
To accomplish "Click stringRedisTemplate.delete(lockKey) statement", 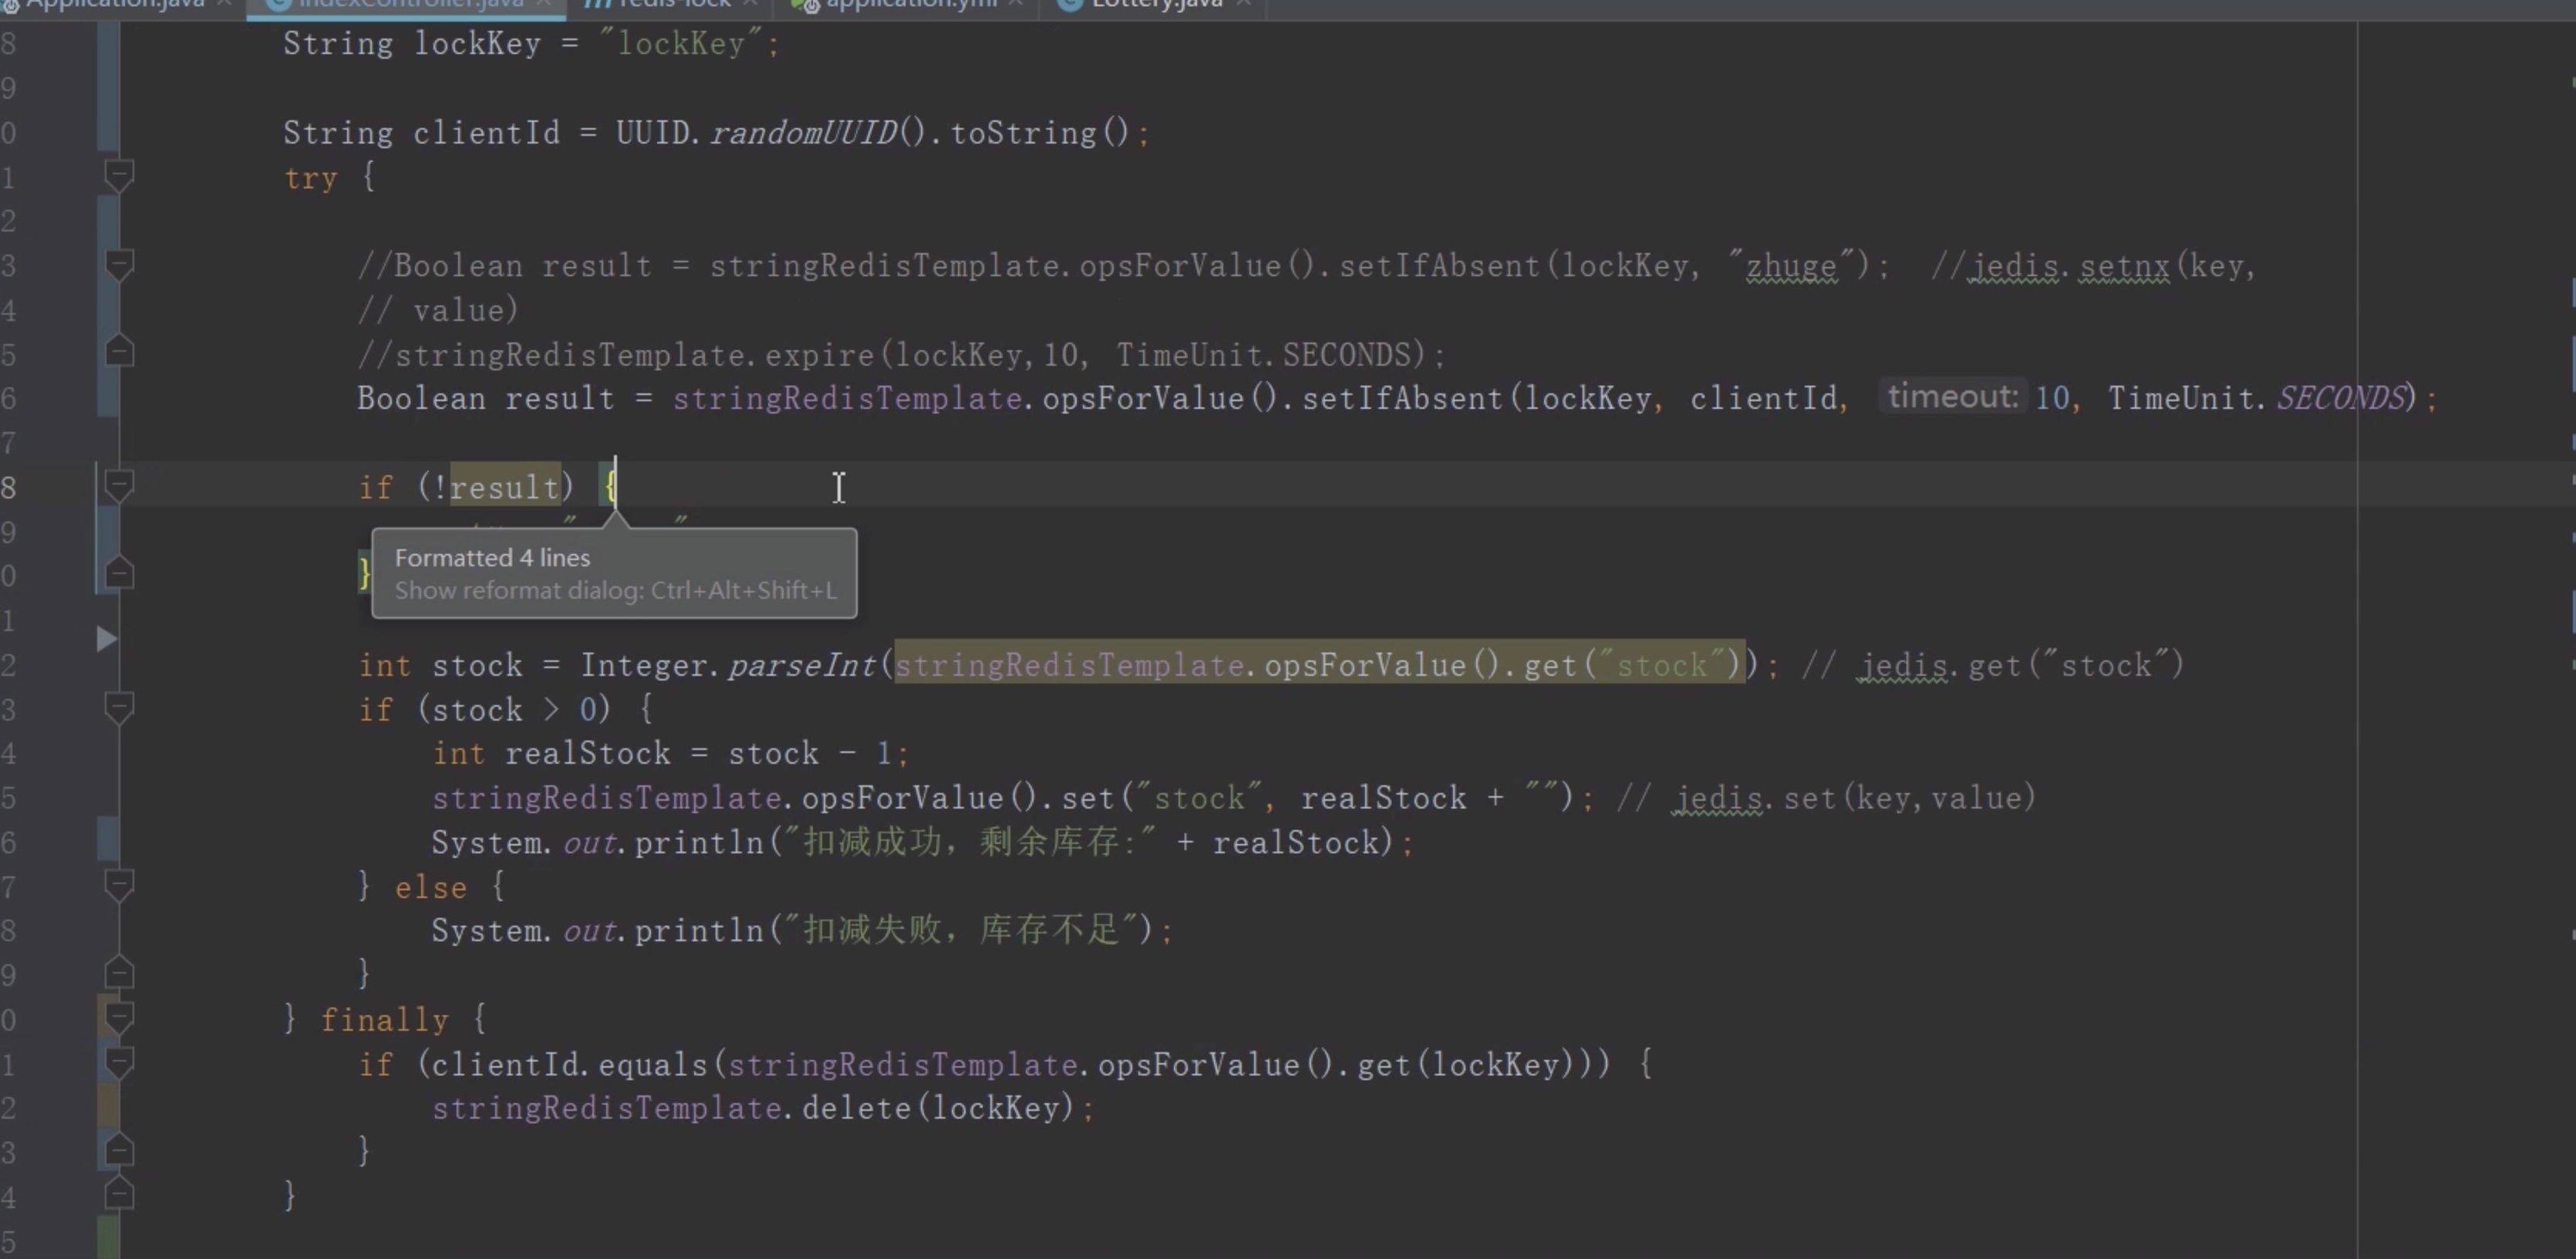I will (764, 1108).
